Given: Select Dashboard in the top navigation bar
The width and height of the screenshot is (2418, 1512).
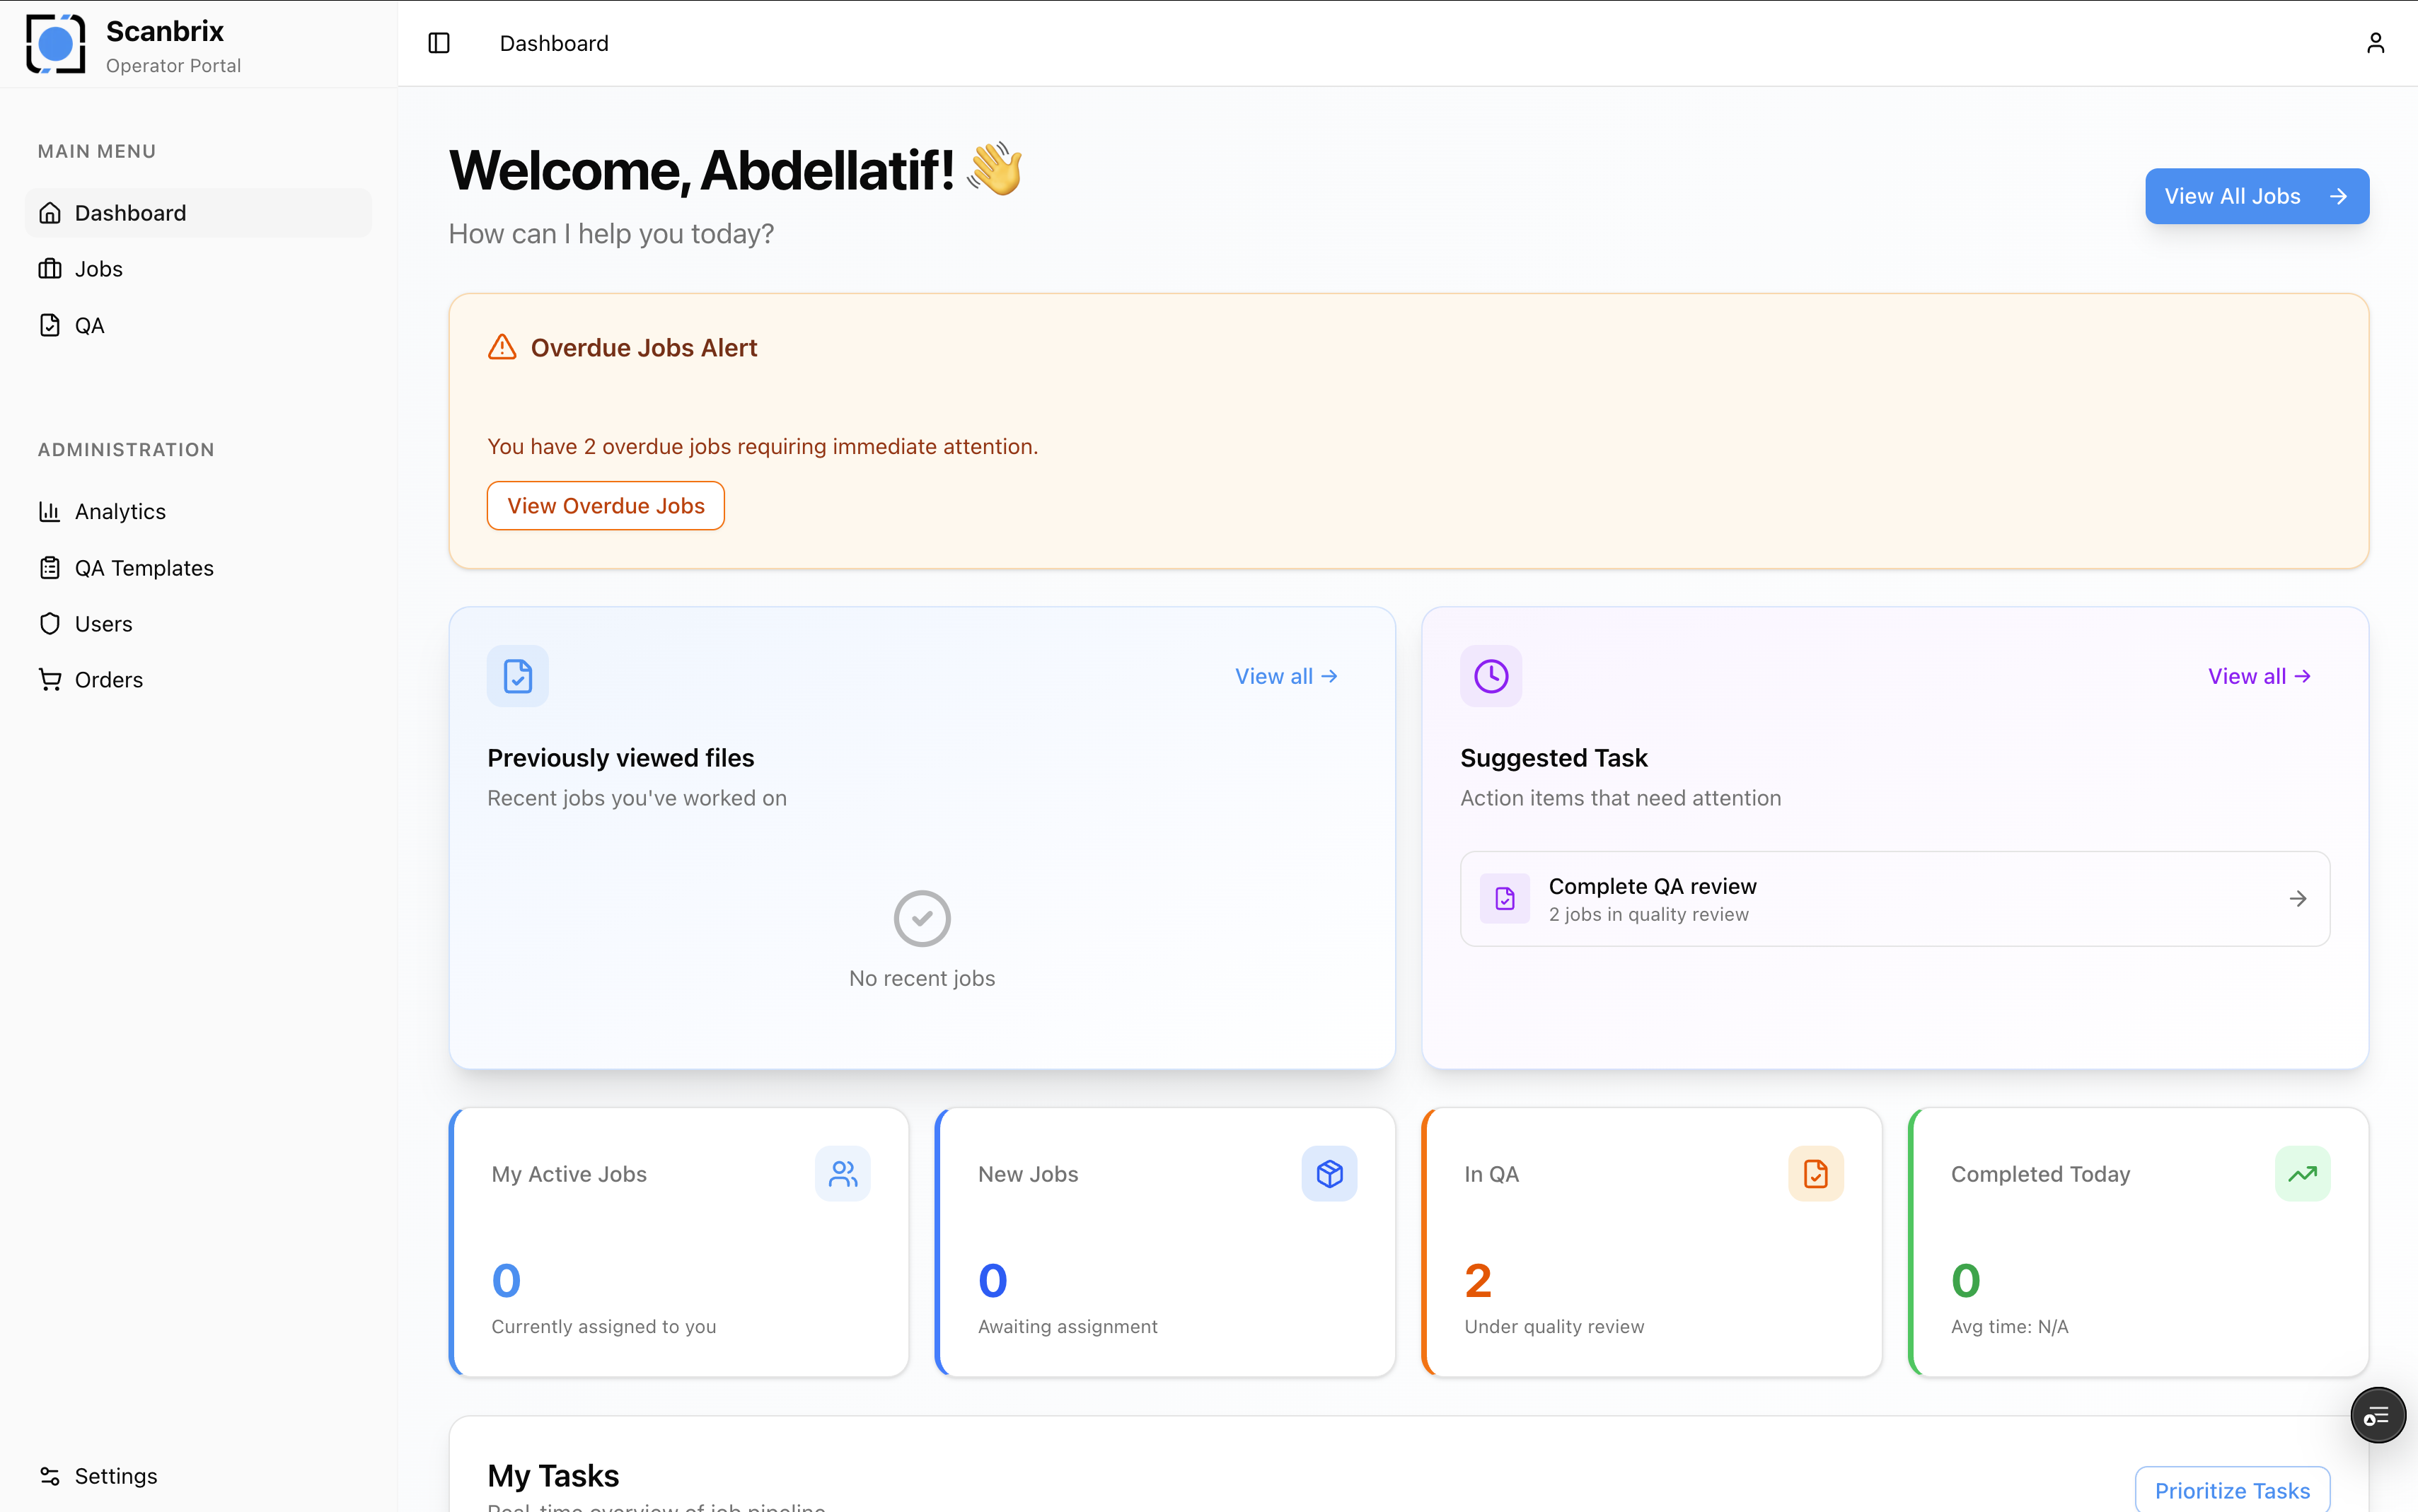Looking at the screenshot, I should coord(554,43).
